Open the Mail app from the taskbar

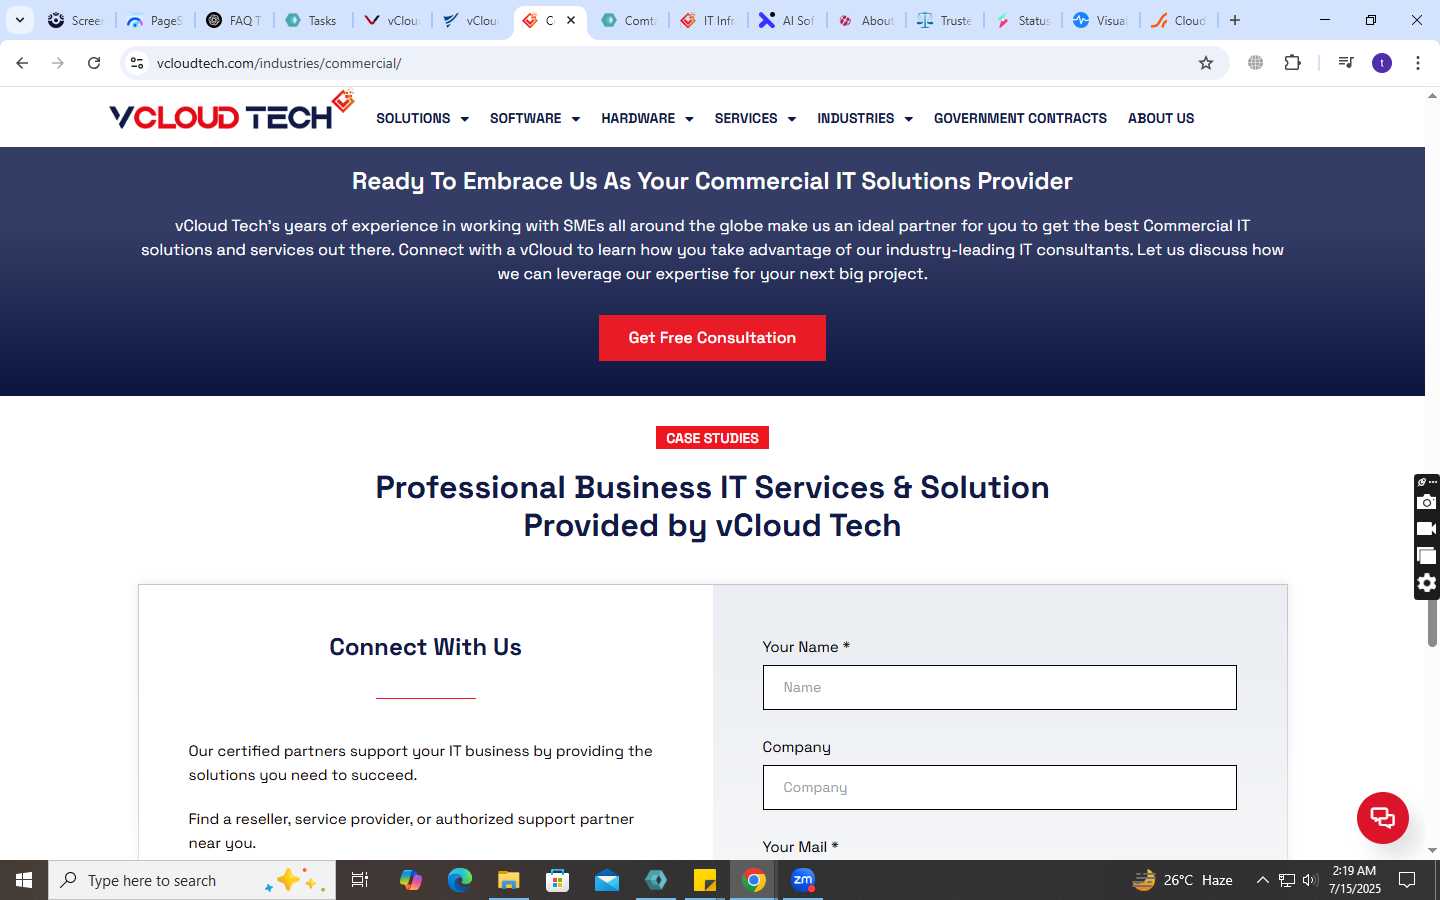[x=607, y=880]
